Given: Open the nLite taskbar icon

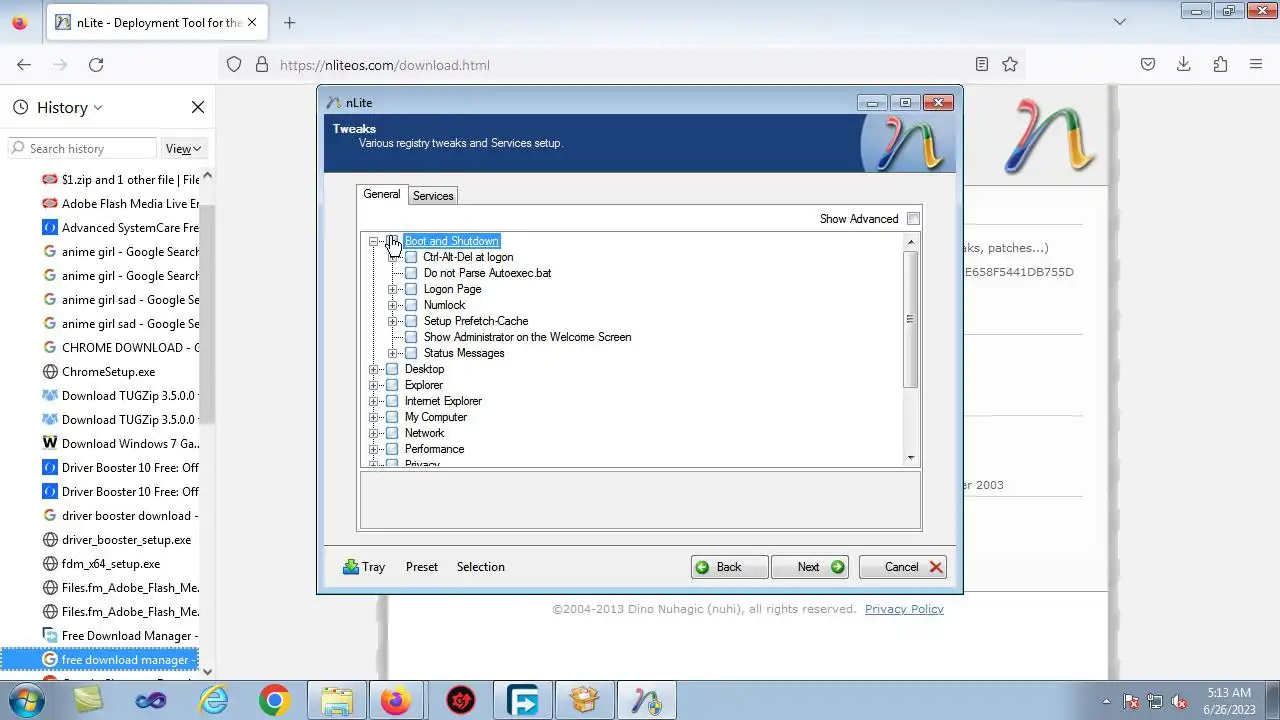Looking at the screenshot, I should (x=647, y=701).
